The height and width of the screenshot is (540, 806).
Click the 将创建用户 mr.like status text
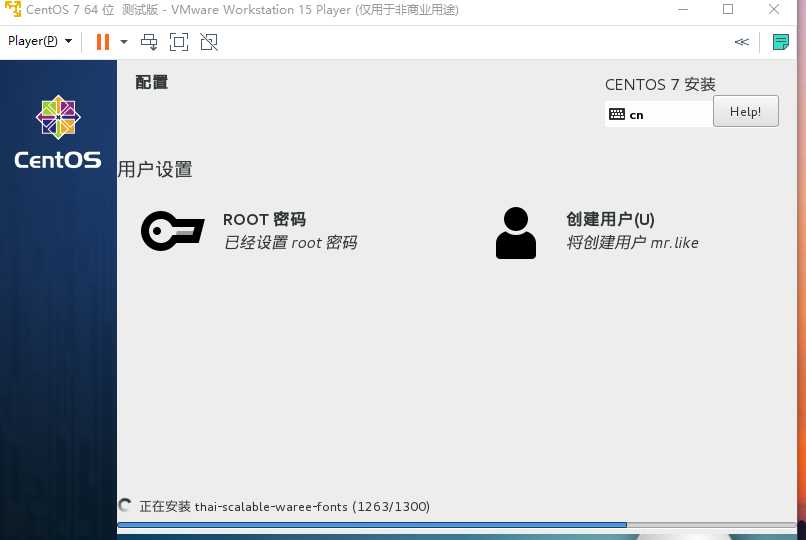click(x=632, y=243)
